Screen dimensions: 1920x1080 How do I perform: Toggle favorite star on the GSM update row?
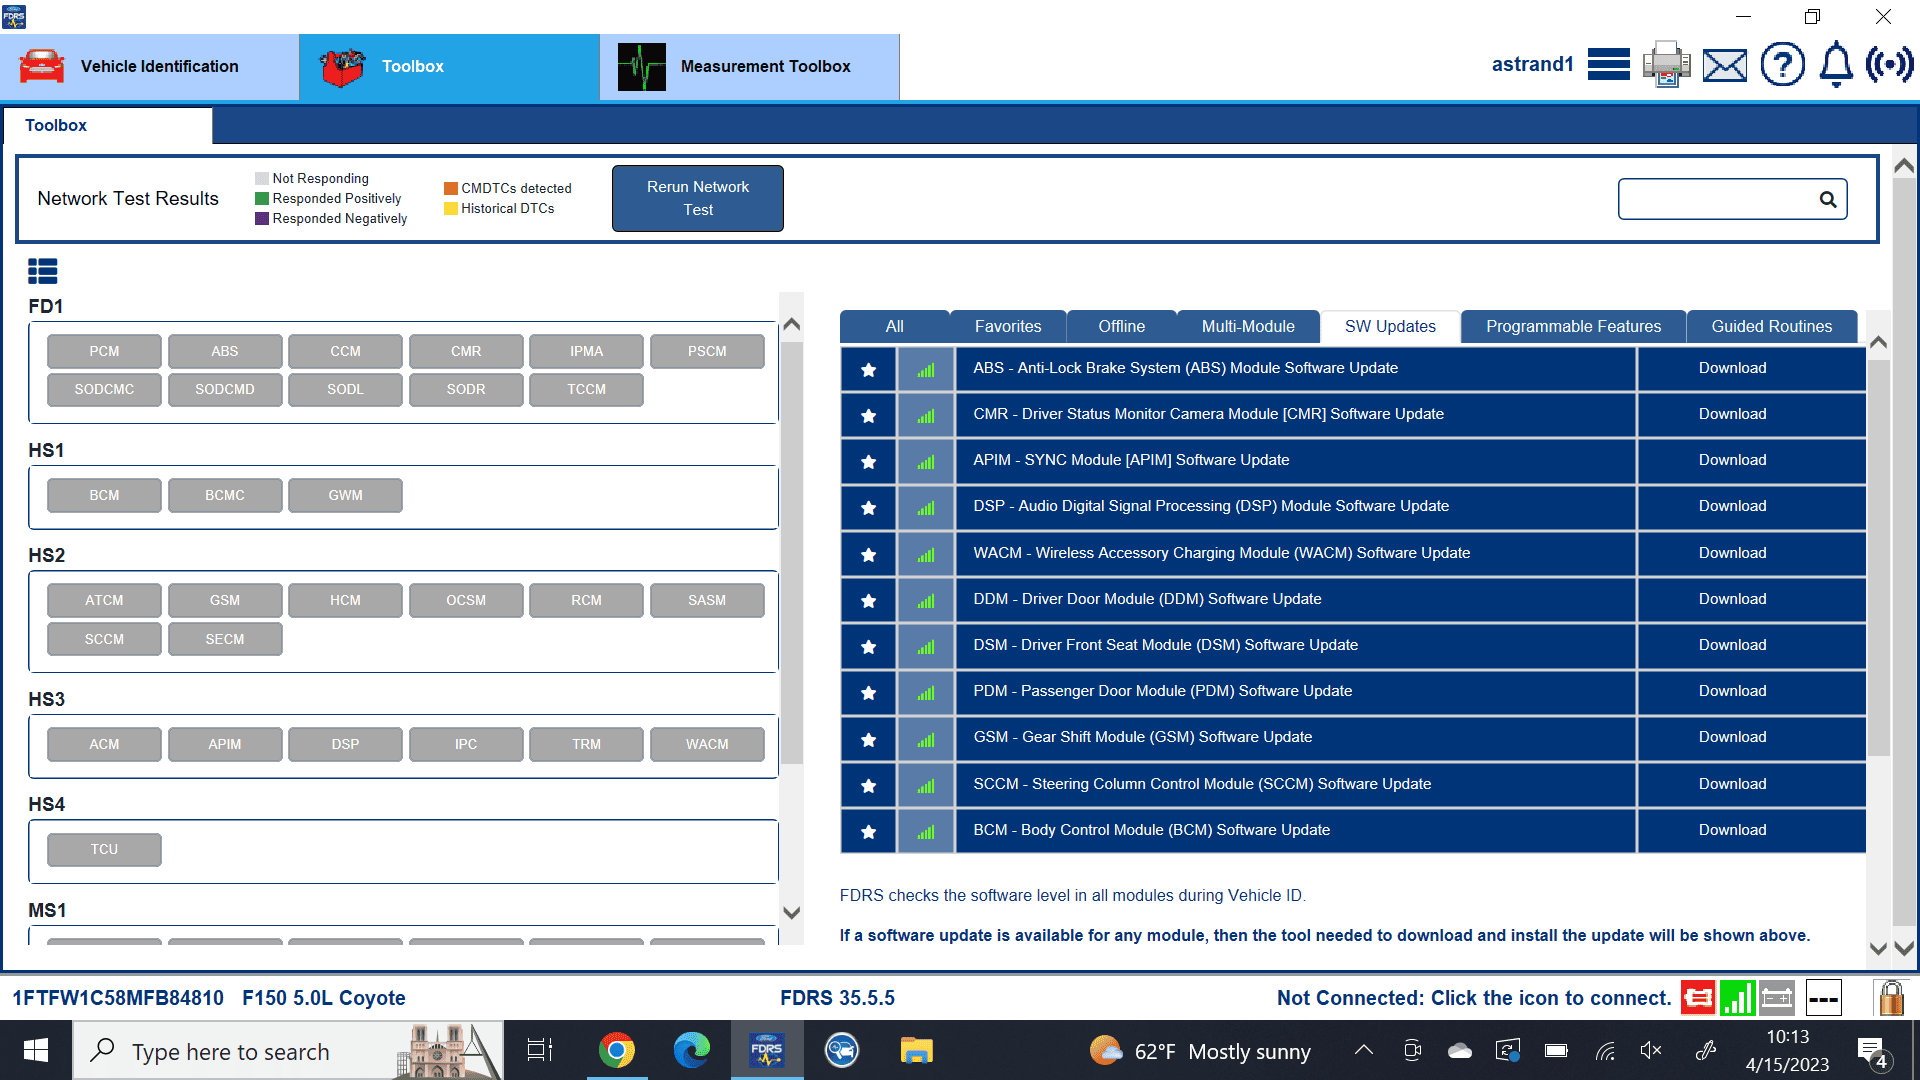pyautogui.click(x=868, y=739)
